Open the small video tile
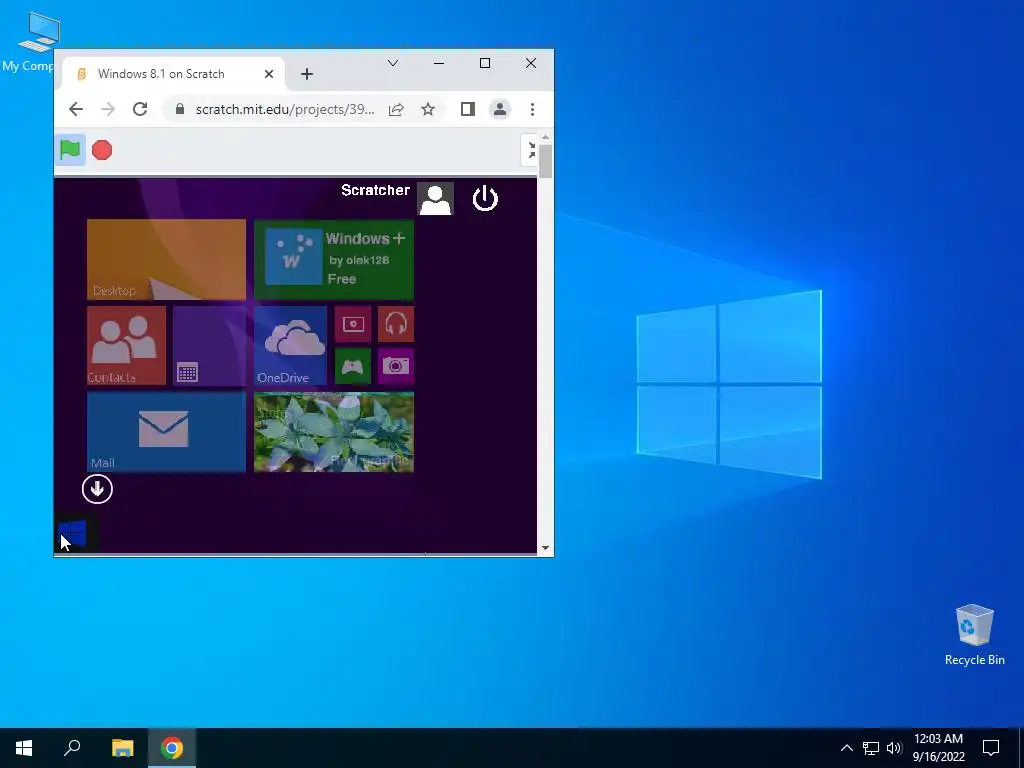 coord(353,324)
